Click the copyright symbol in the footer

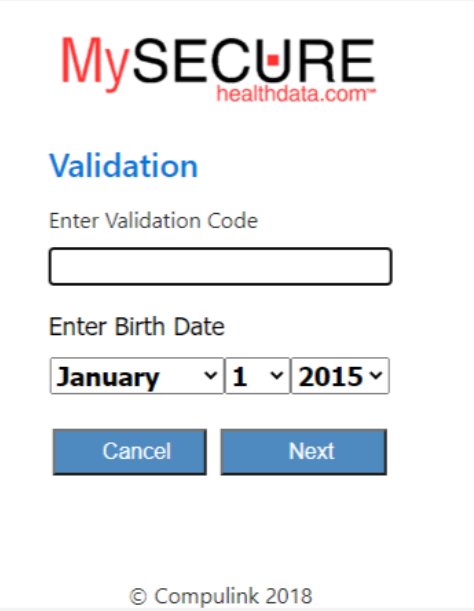click(138, 597)
